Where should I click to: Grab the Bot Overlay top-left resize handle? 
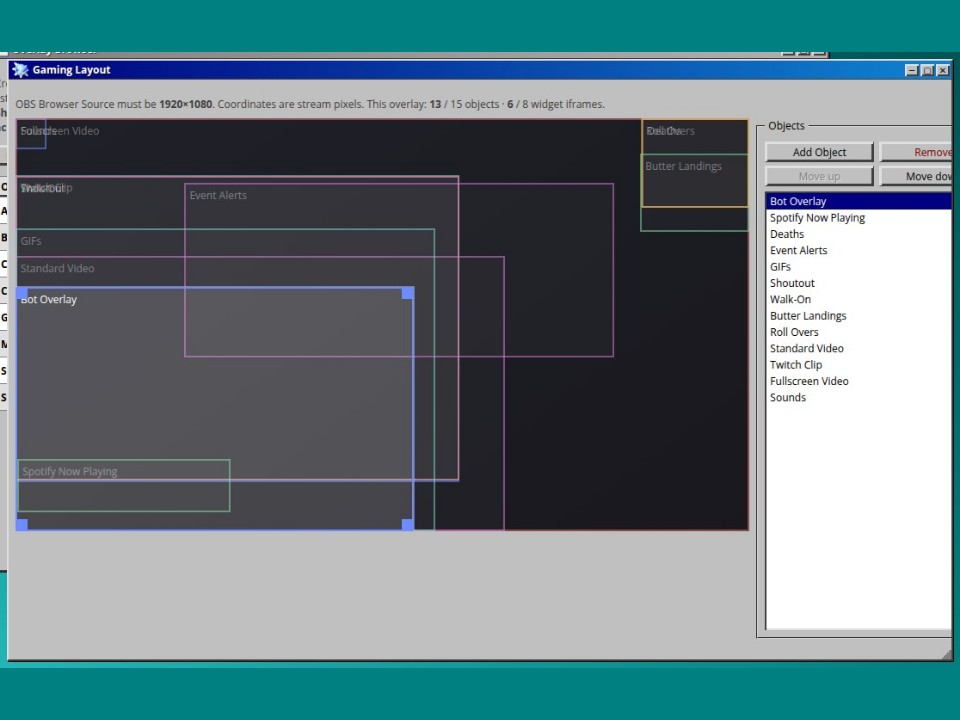pos(22,293)
